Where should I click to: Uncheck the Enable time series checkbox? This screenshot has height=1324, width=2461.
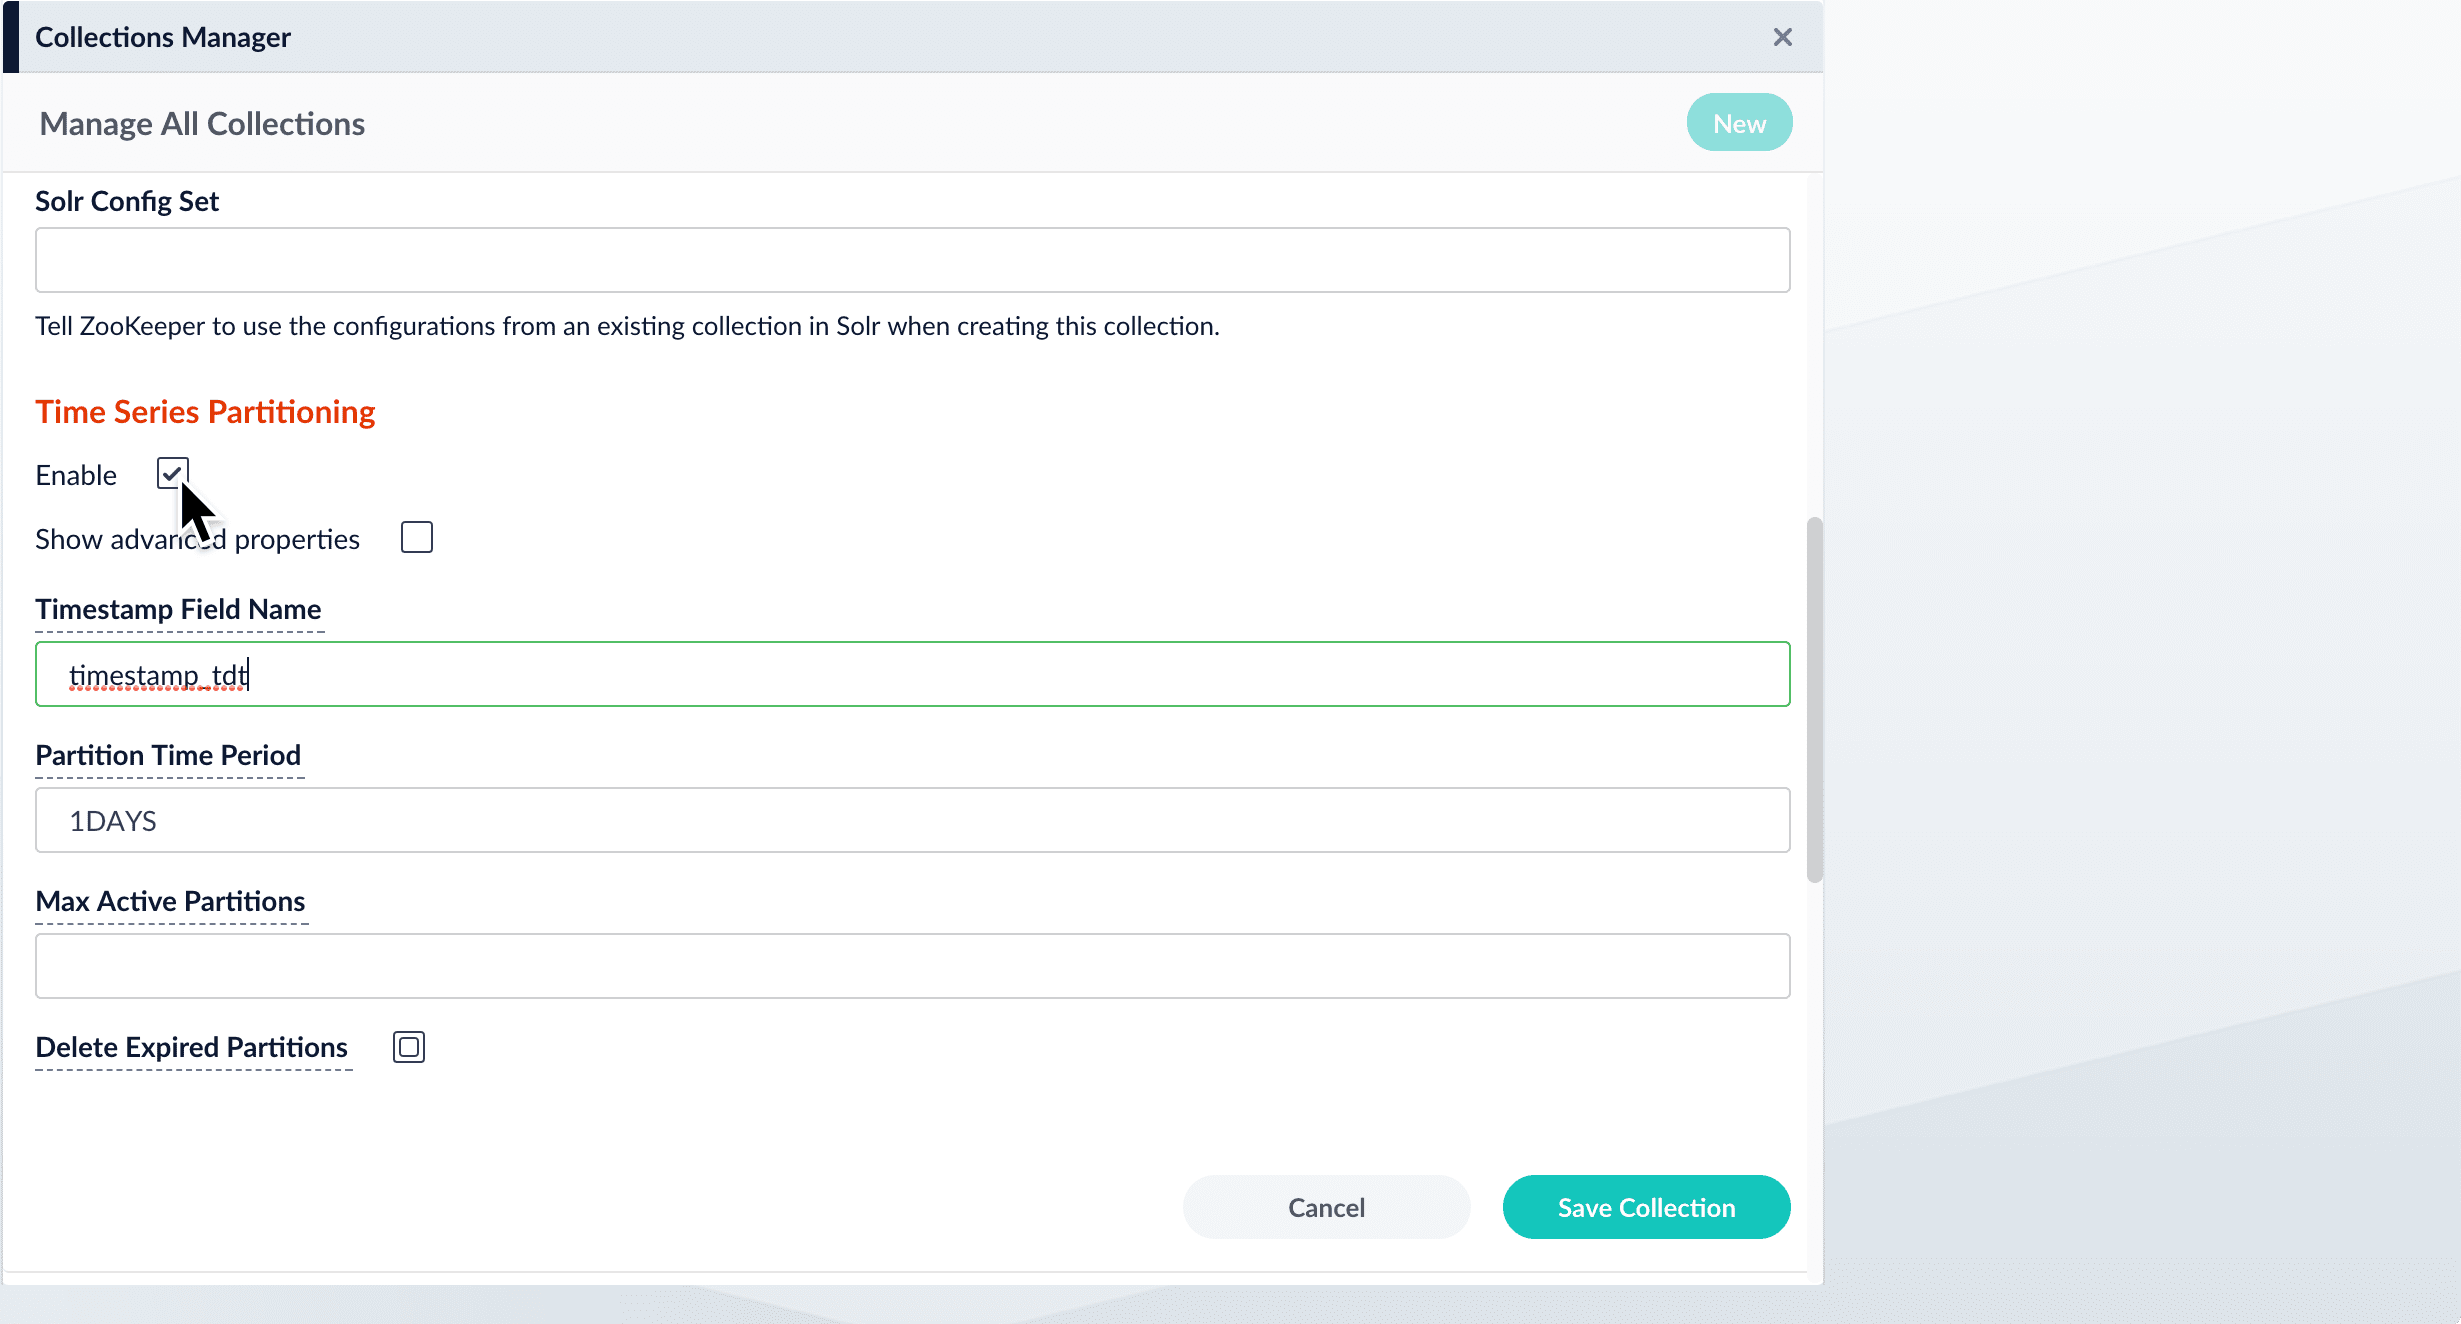(172, 473)
